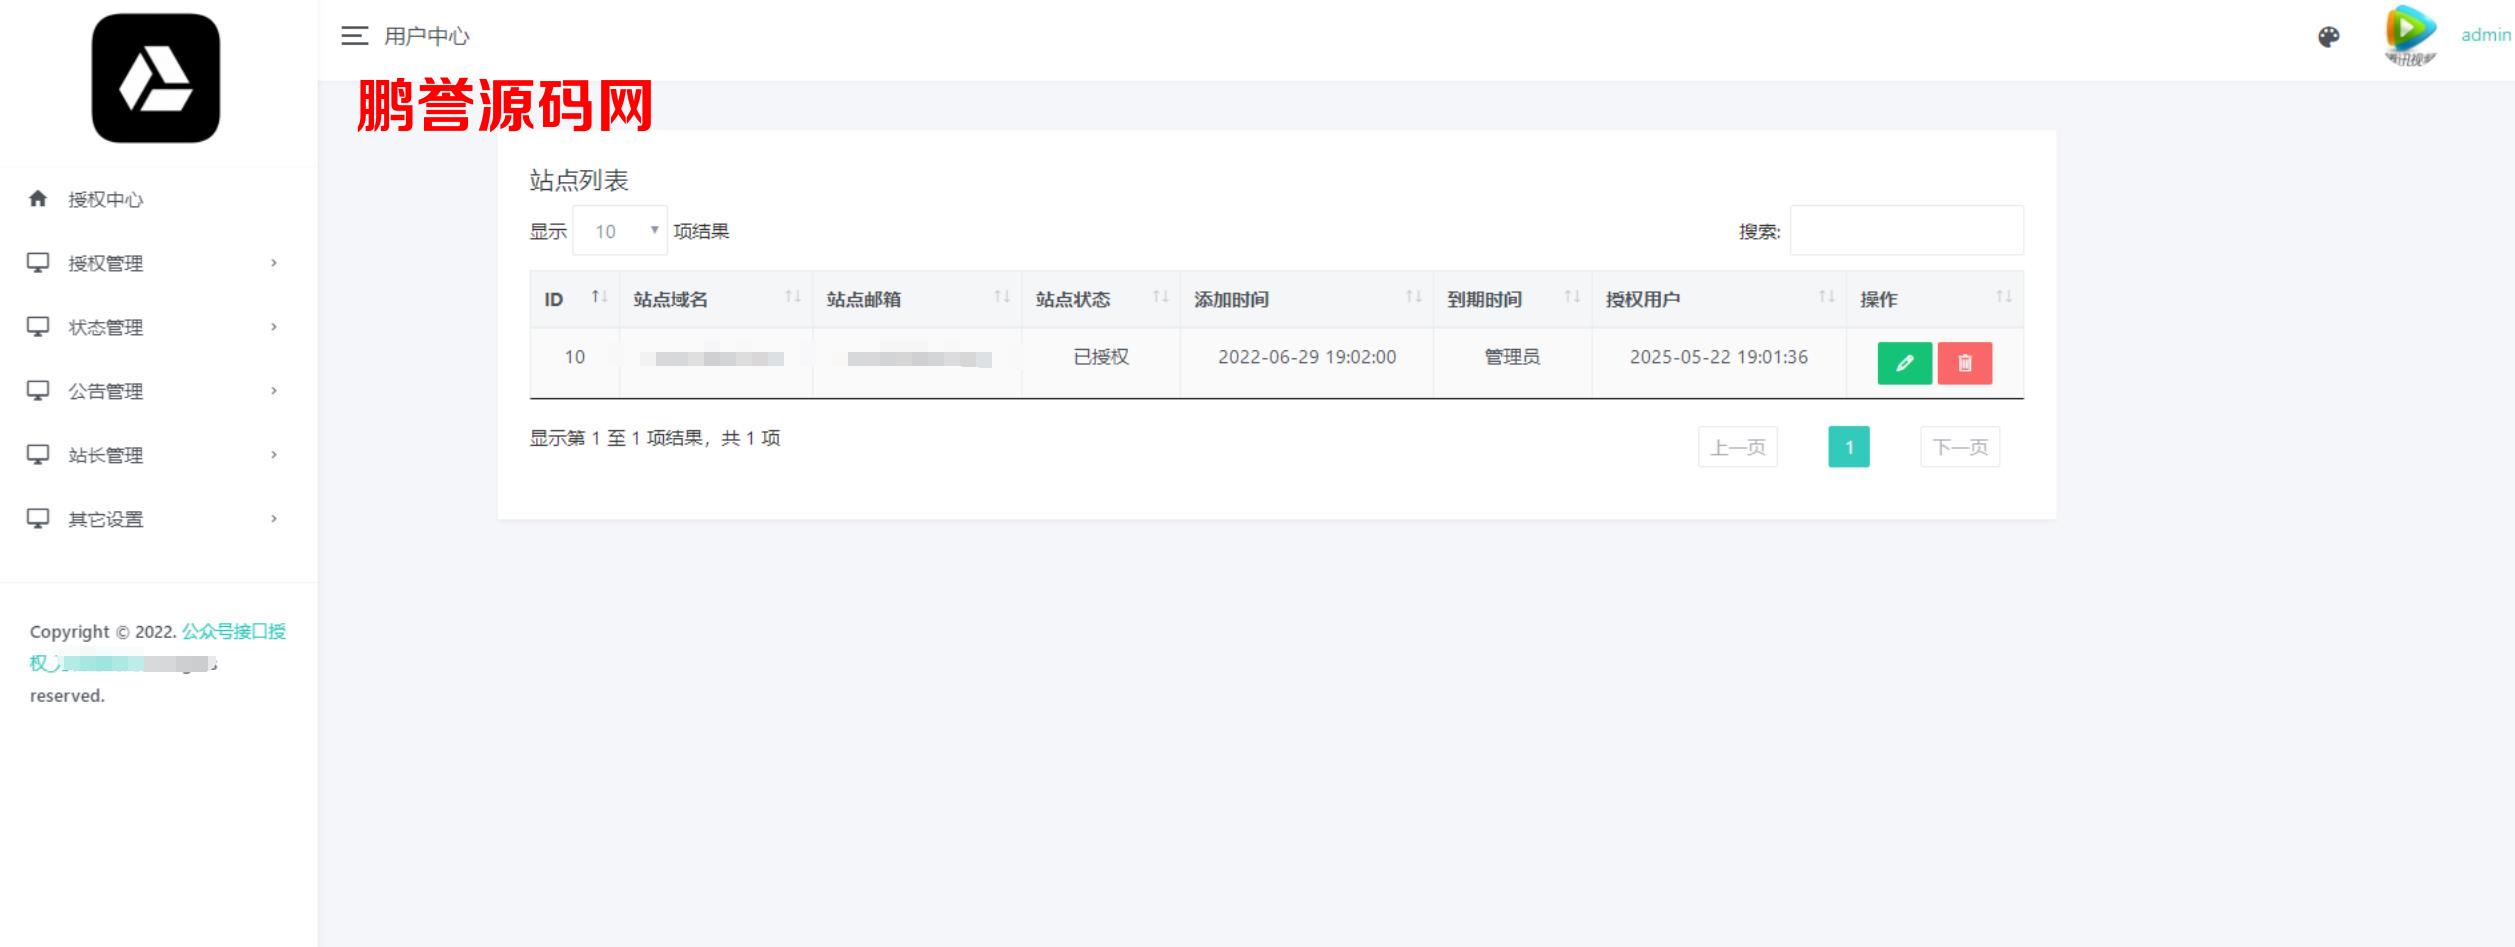This screenshot has width=2515, height=947.
Task: Open the 授权管理 menu item
Action: pos(105,263)
